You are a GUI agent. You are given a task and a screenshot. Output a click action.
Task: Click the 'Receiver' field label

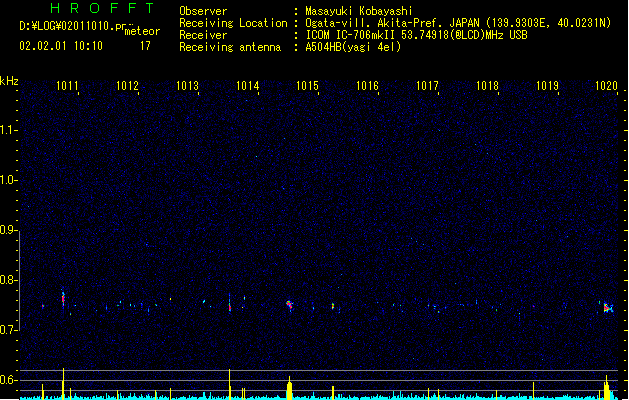[203, 35]
